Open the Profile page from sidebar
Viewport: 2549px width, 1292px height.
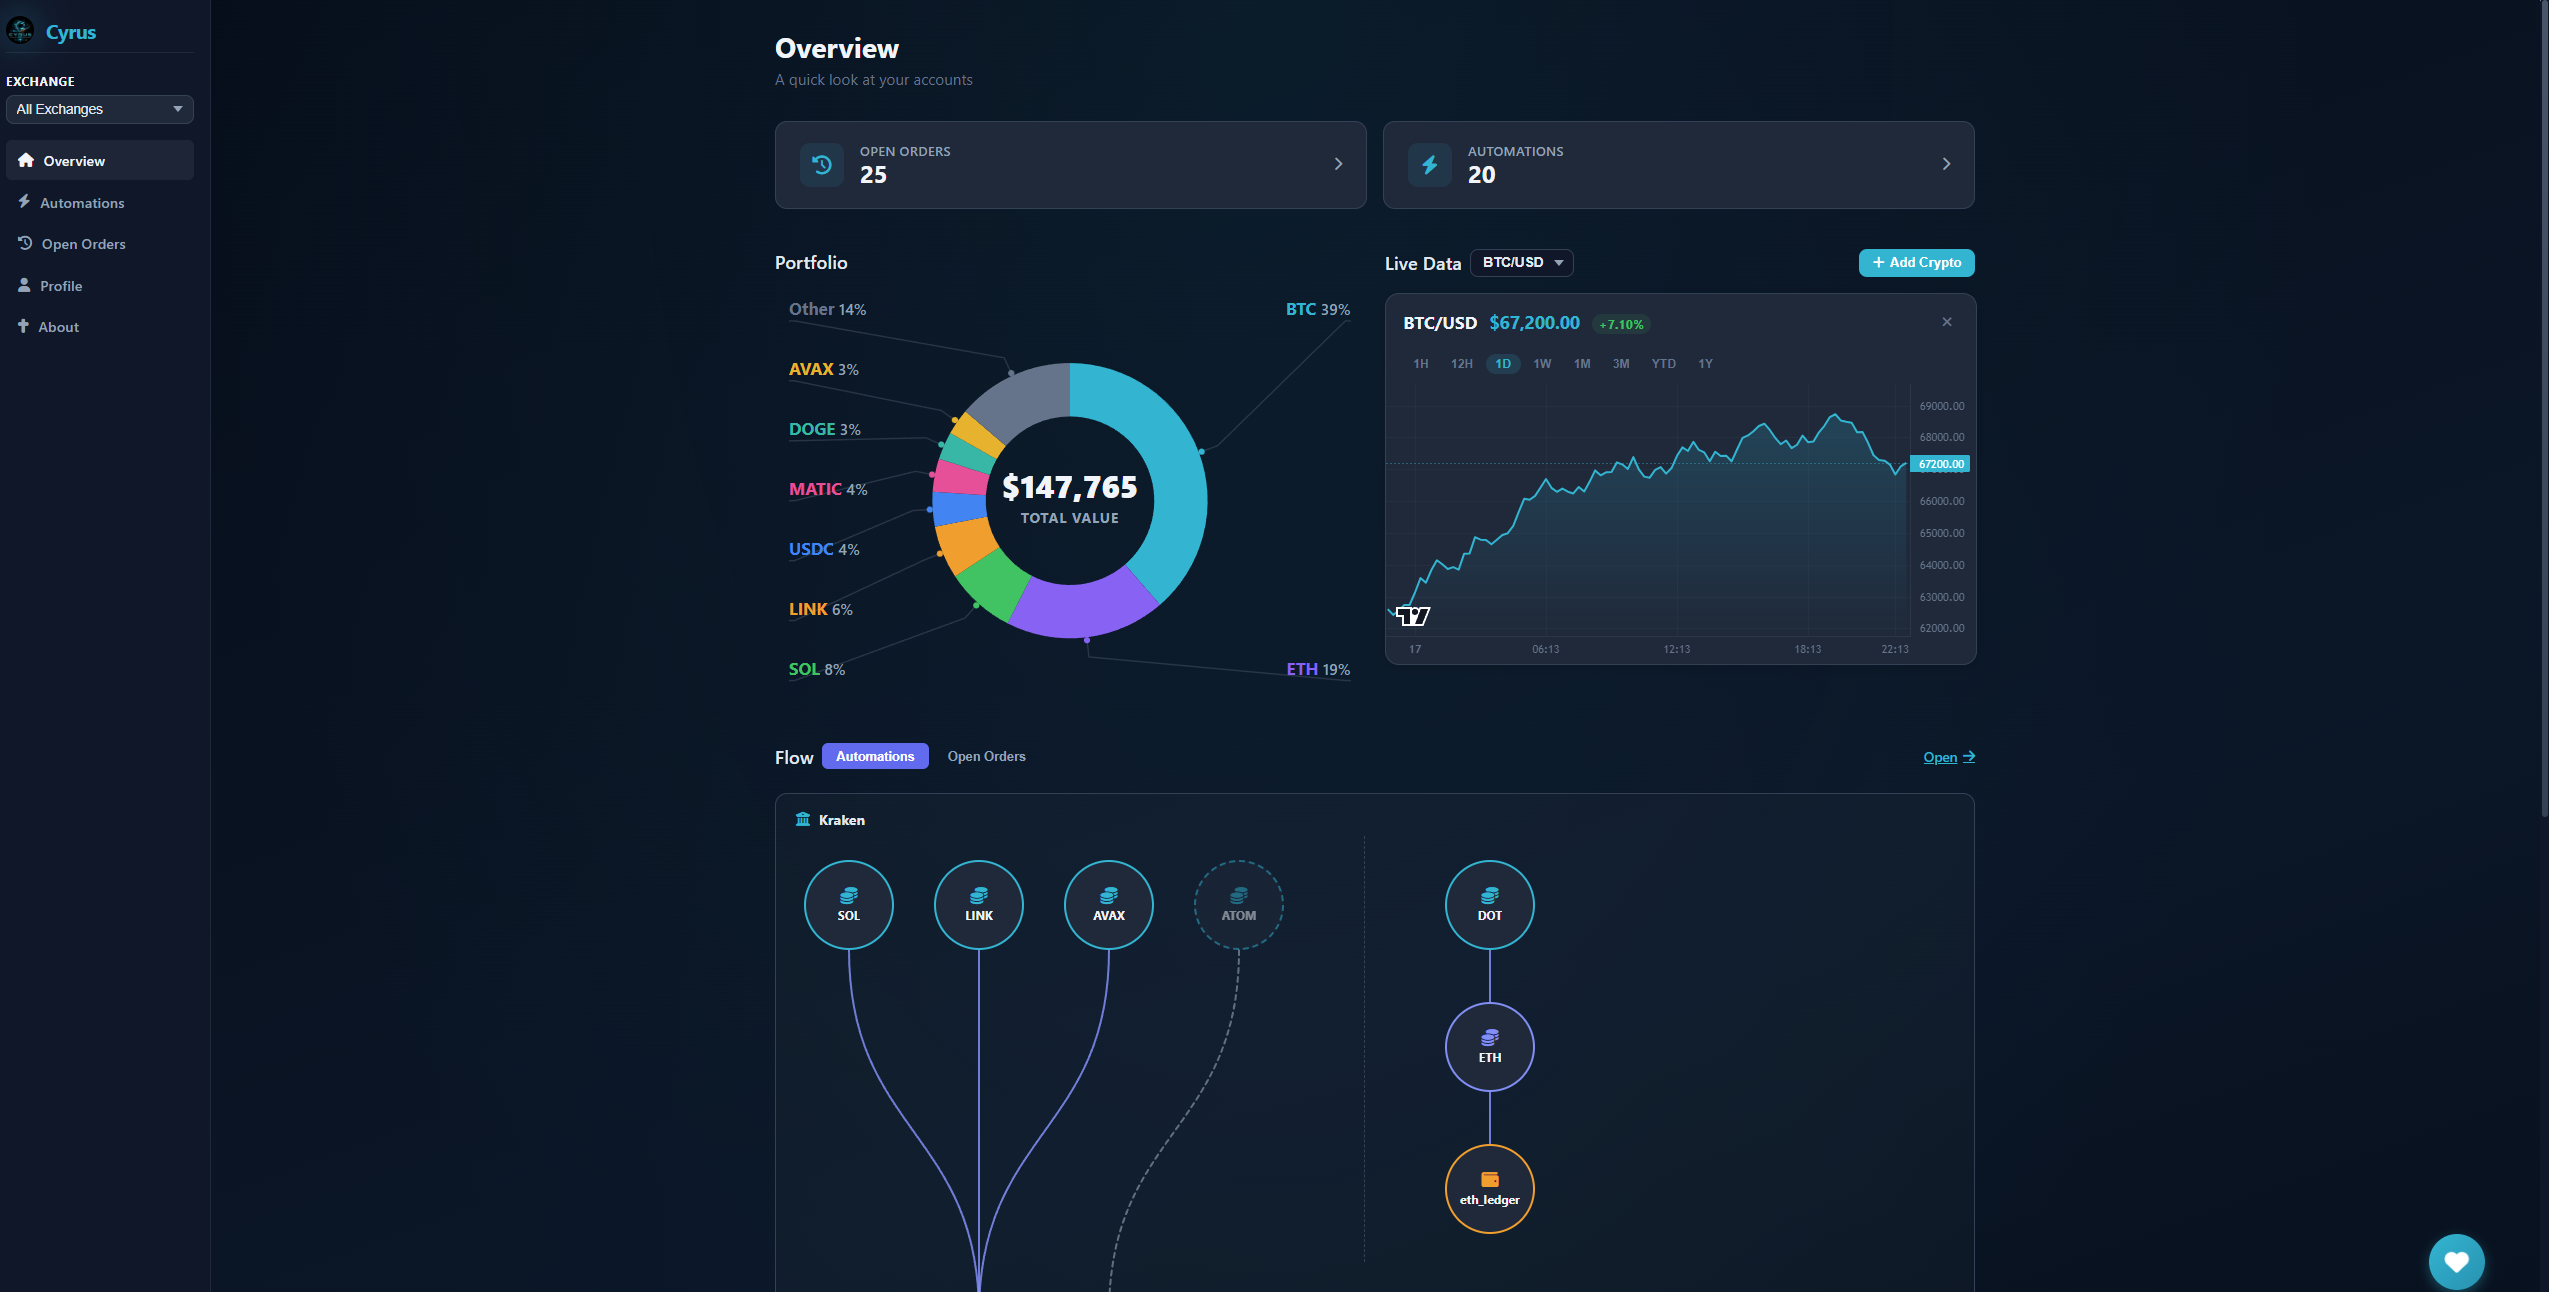(100, 286)
